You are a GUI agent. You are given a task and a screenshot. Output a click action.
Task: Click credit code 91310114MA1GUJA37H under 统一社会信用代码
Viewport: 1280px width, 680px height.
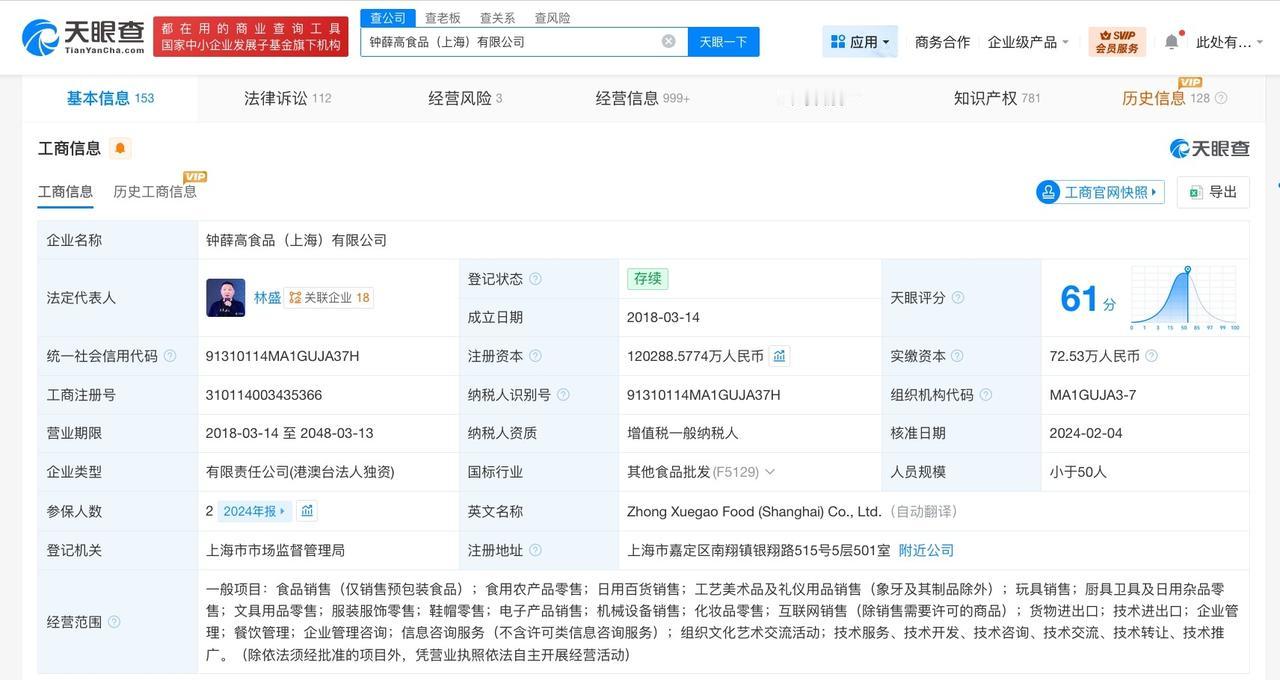[x=282, y=356]
